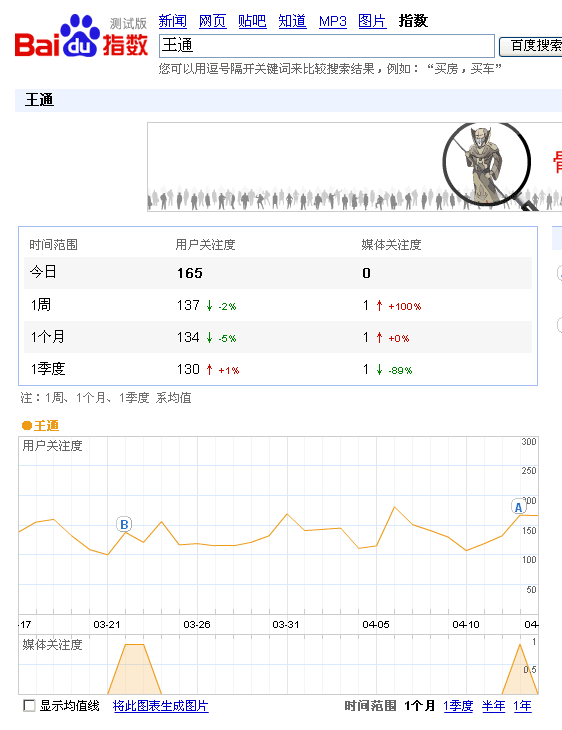Set time range to 半年
Screen dimensions: 562x730
pyautogui.click(x=493, y=706)
